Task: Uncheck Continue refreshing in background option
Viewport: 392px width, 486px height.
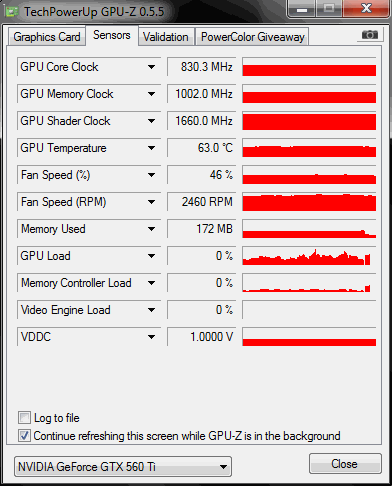Action: coord(24,436)
